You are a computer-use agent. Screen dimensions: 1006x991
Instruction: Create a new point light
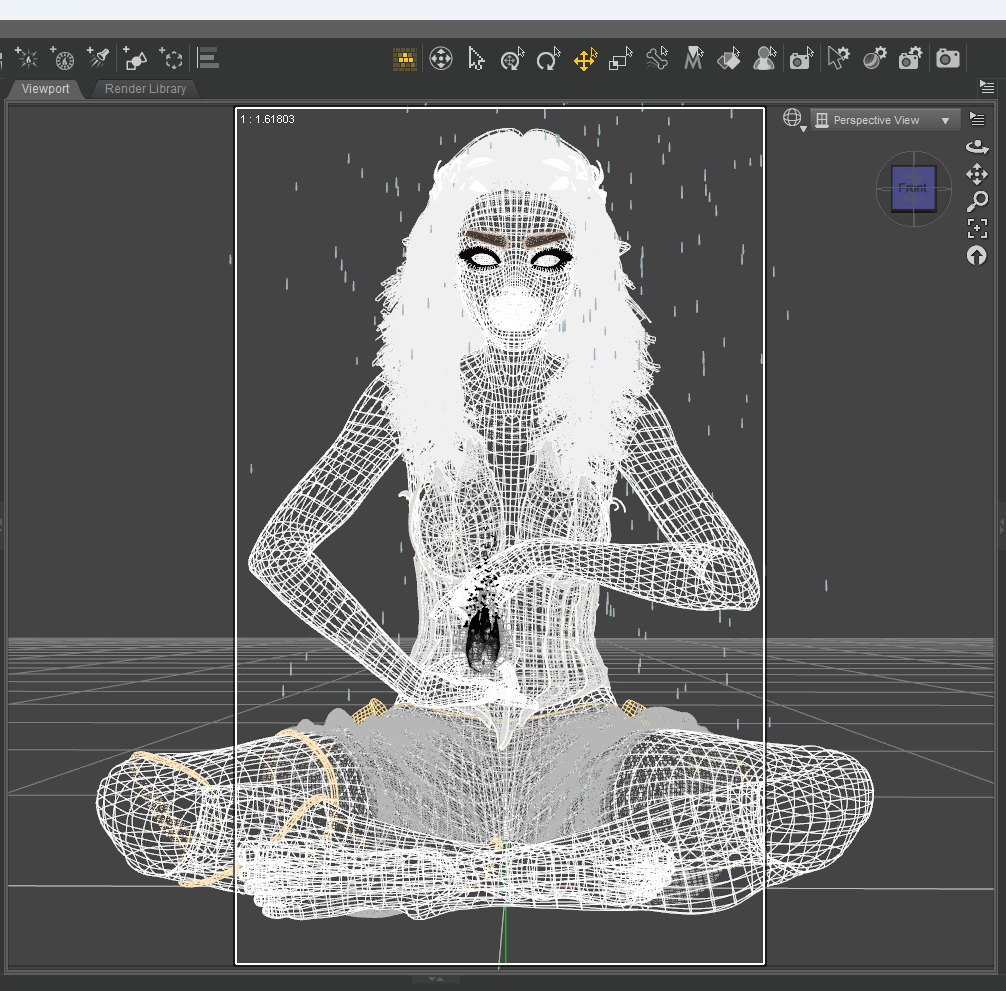click(27, 58)
